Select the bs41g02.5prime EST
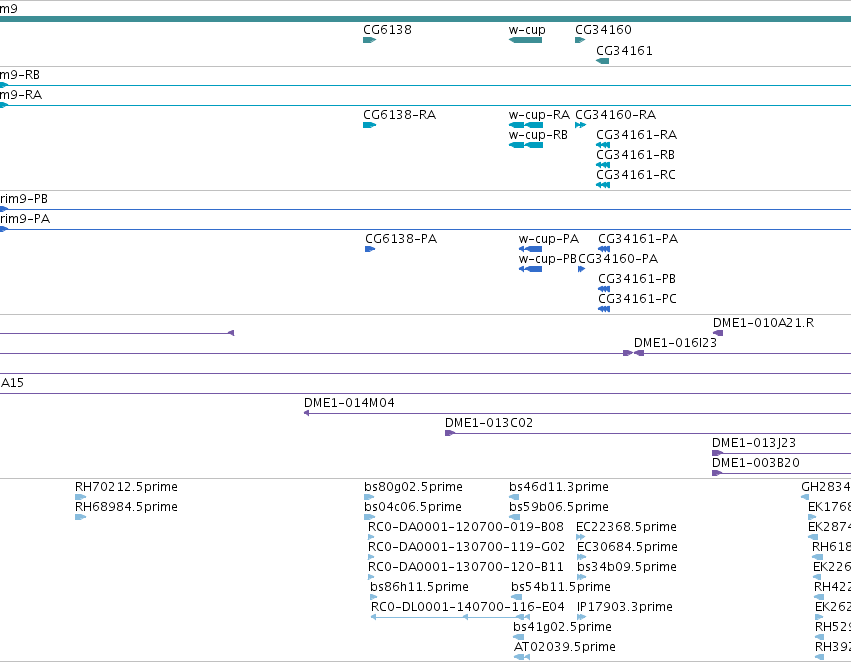Viewport: 851px width, 662px height. [518, 638]
